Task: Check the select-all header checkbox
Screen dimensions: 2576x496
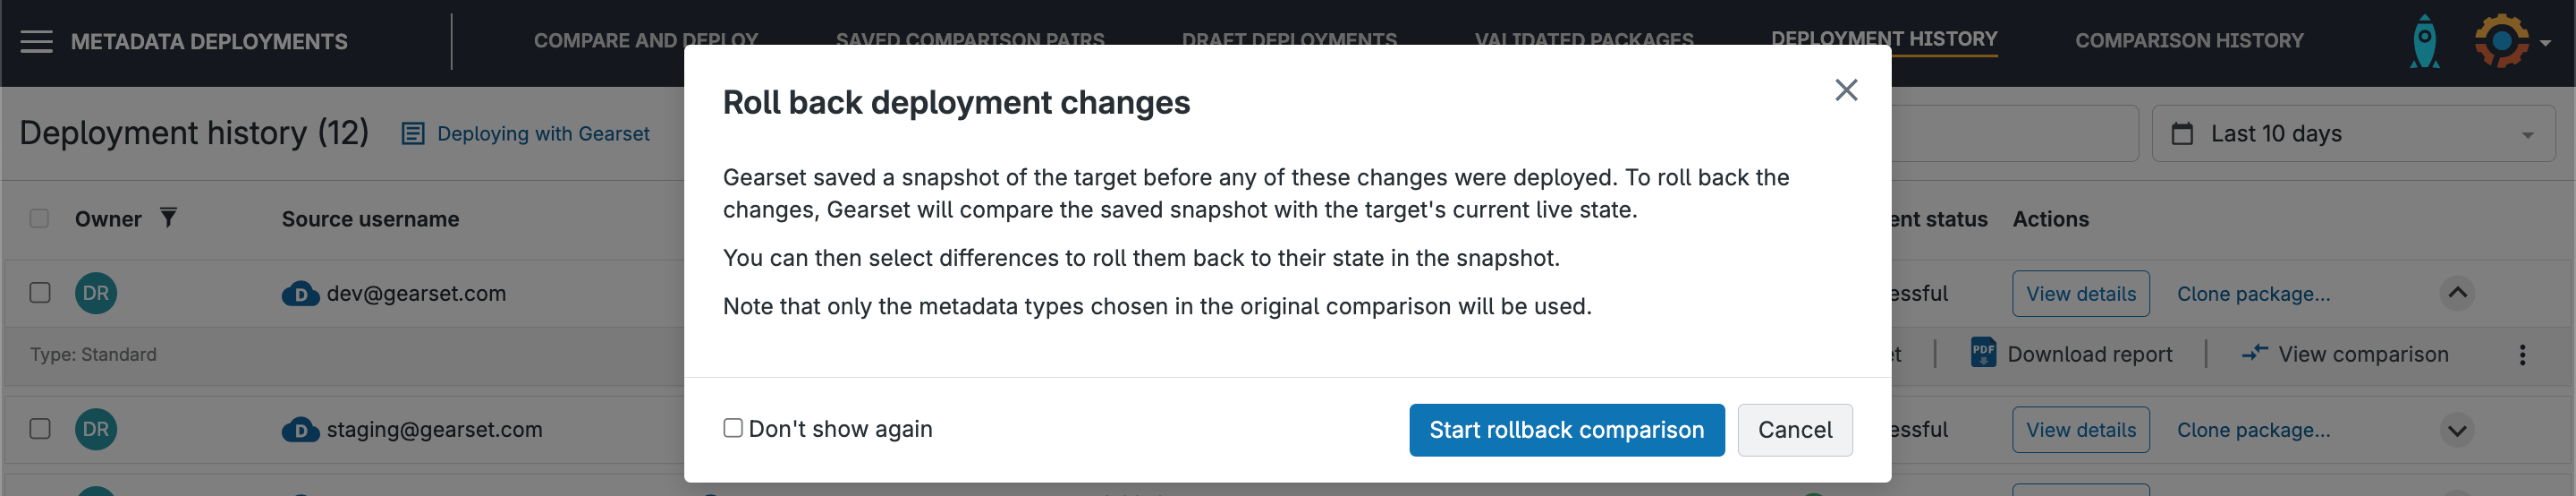Action: coord(40,218)
